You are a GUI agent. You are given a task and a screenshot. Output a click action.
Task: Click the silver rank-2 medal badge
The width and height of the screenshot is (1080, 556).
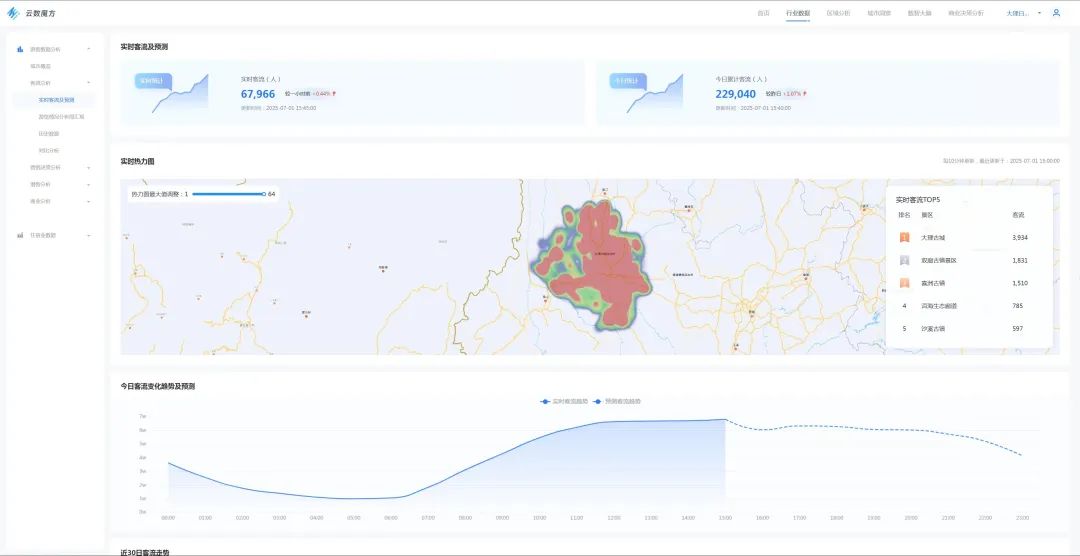click(x=904, y=260)
